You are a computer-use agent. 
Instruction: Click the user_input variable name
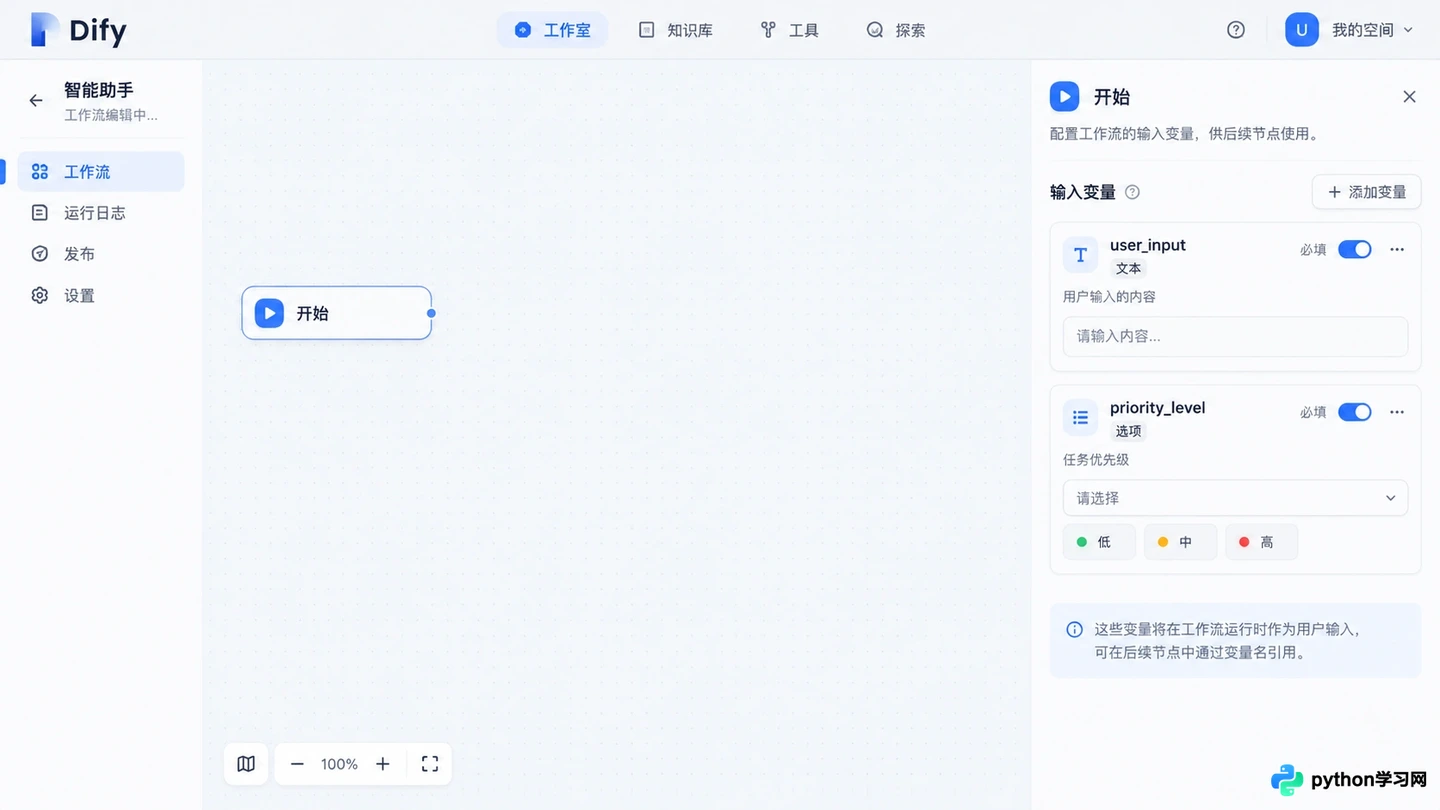1148,245
